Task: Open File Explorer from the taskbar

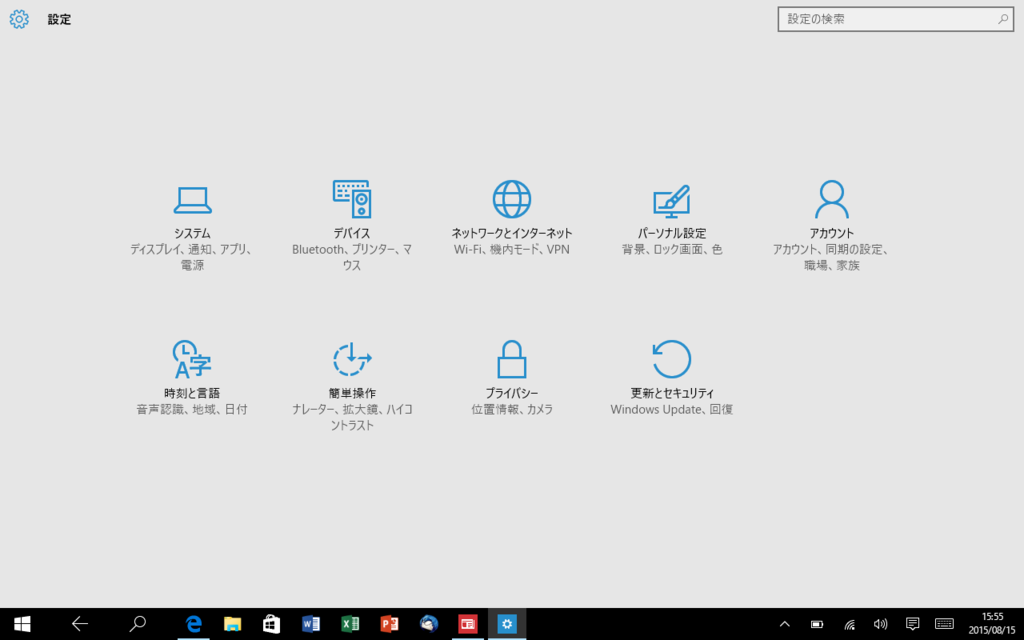Action: [232, 624]
